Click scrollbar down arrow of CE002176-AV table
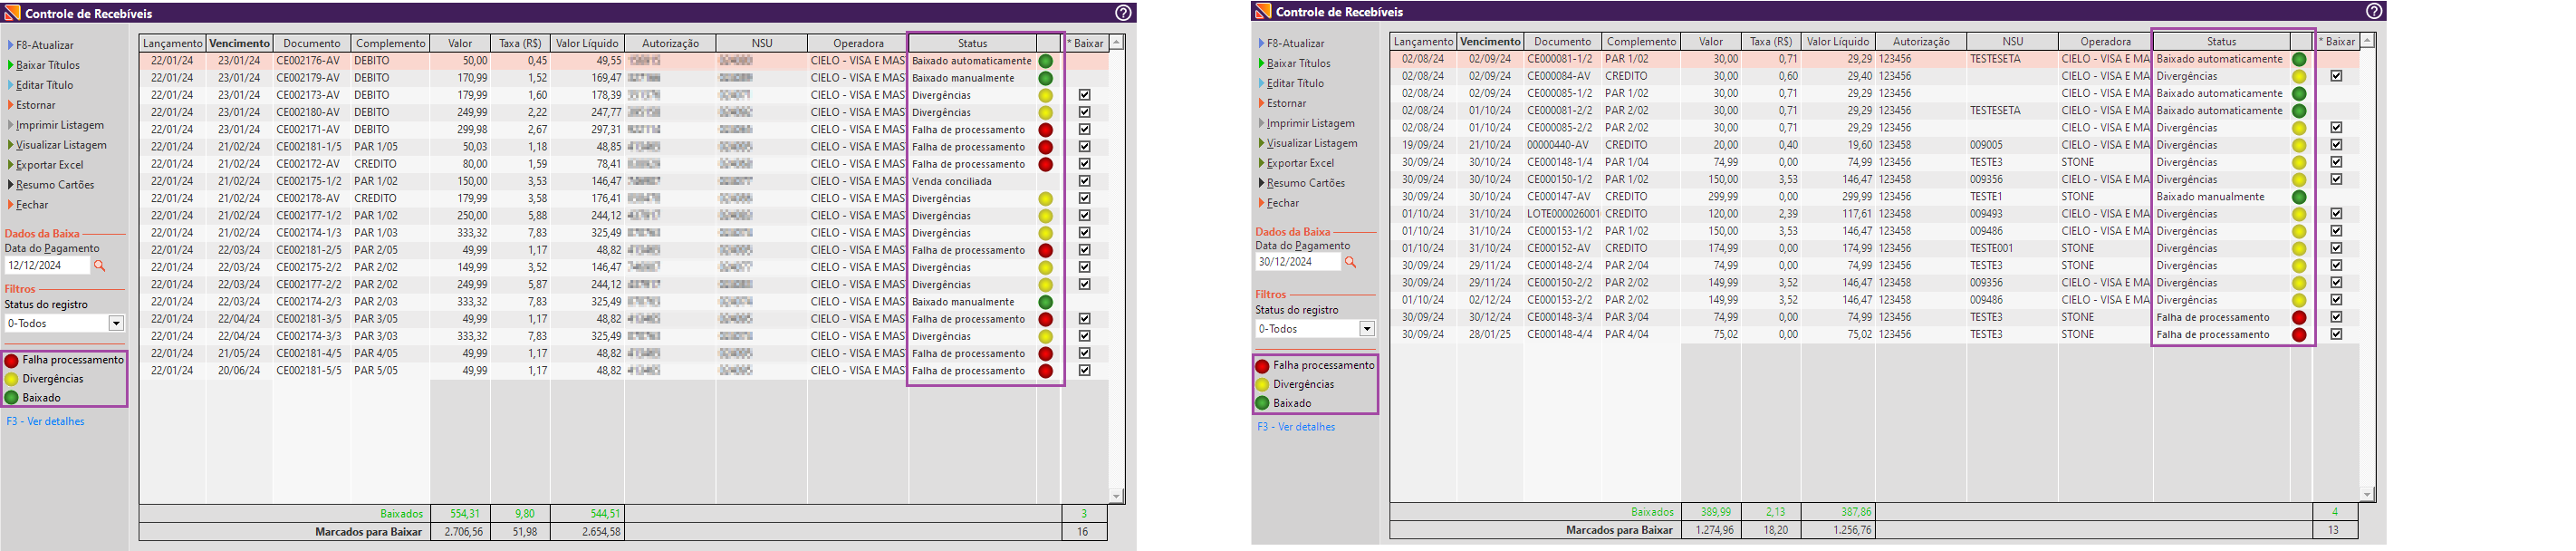The image size is (2576, 551). (1116, 496)
